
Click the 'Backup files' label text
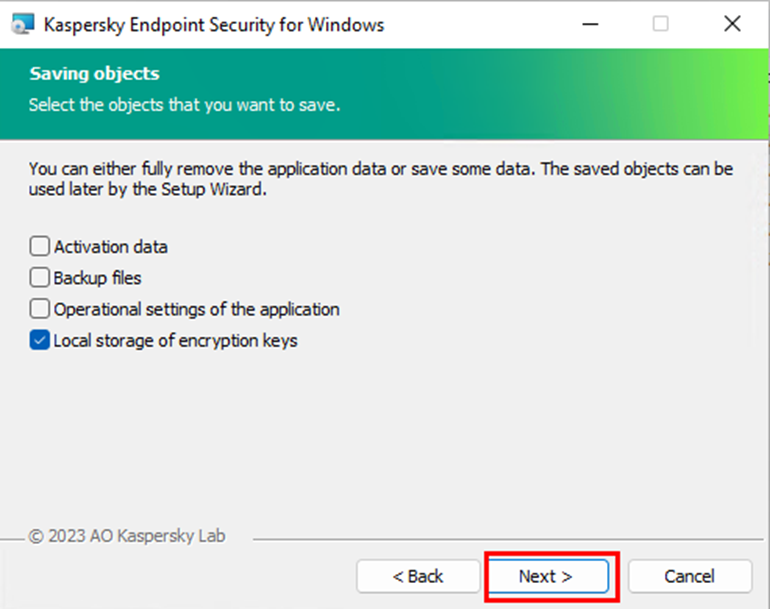coord(98,277)
